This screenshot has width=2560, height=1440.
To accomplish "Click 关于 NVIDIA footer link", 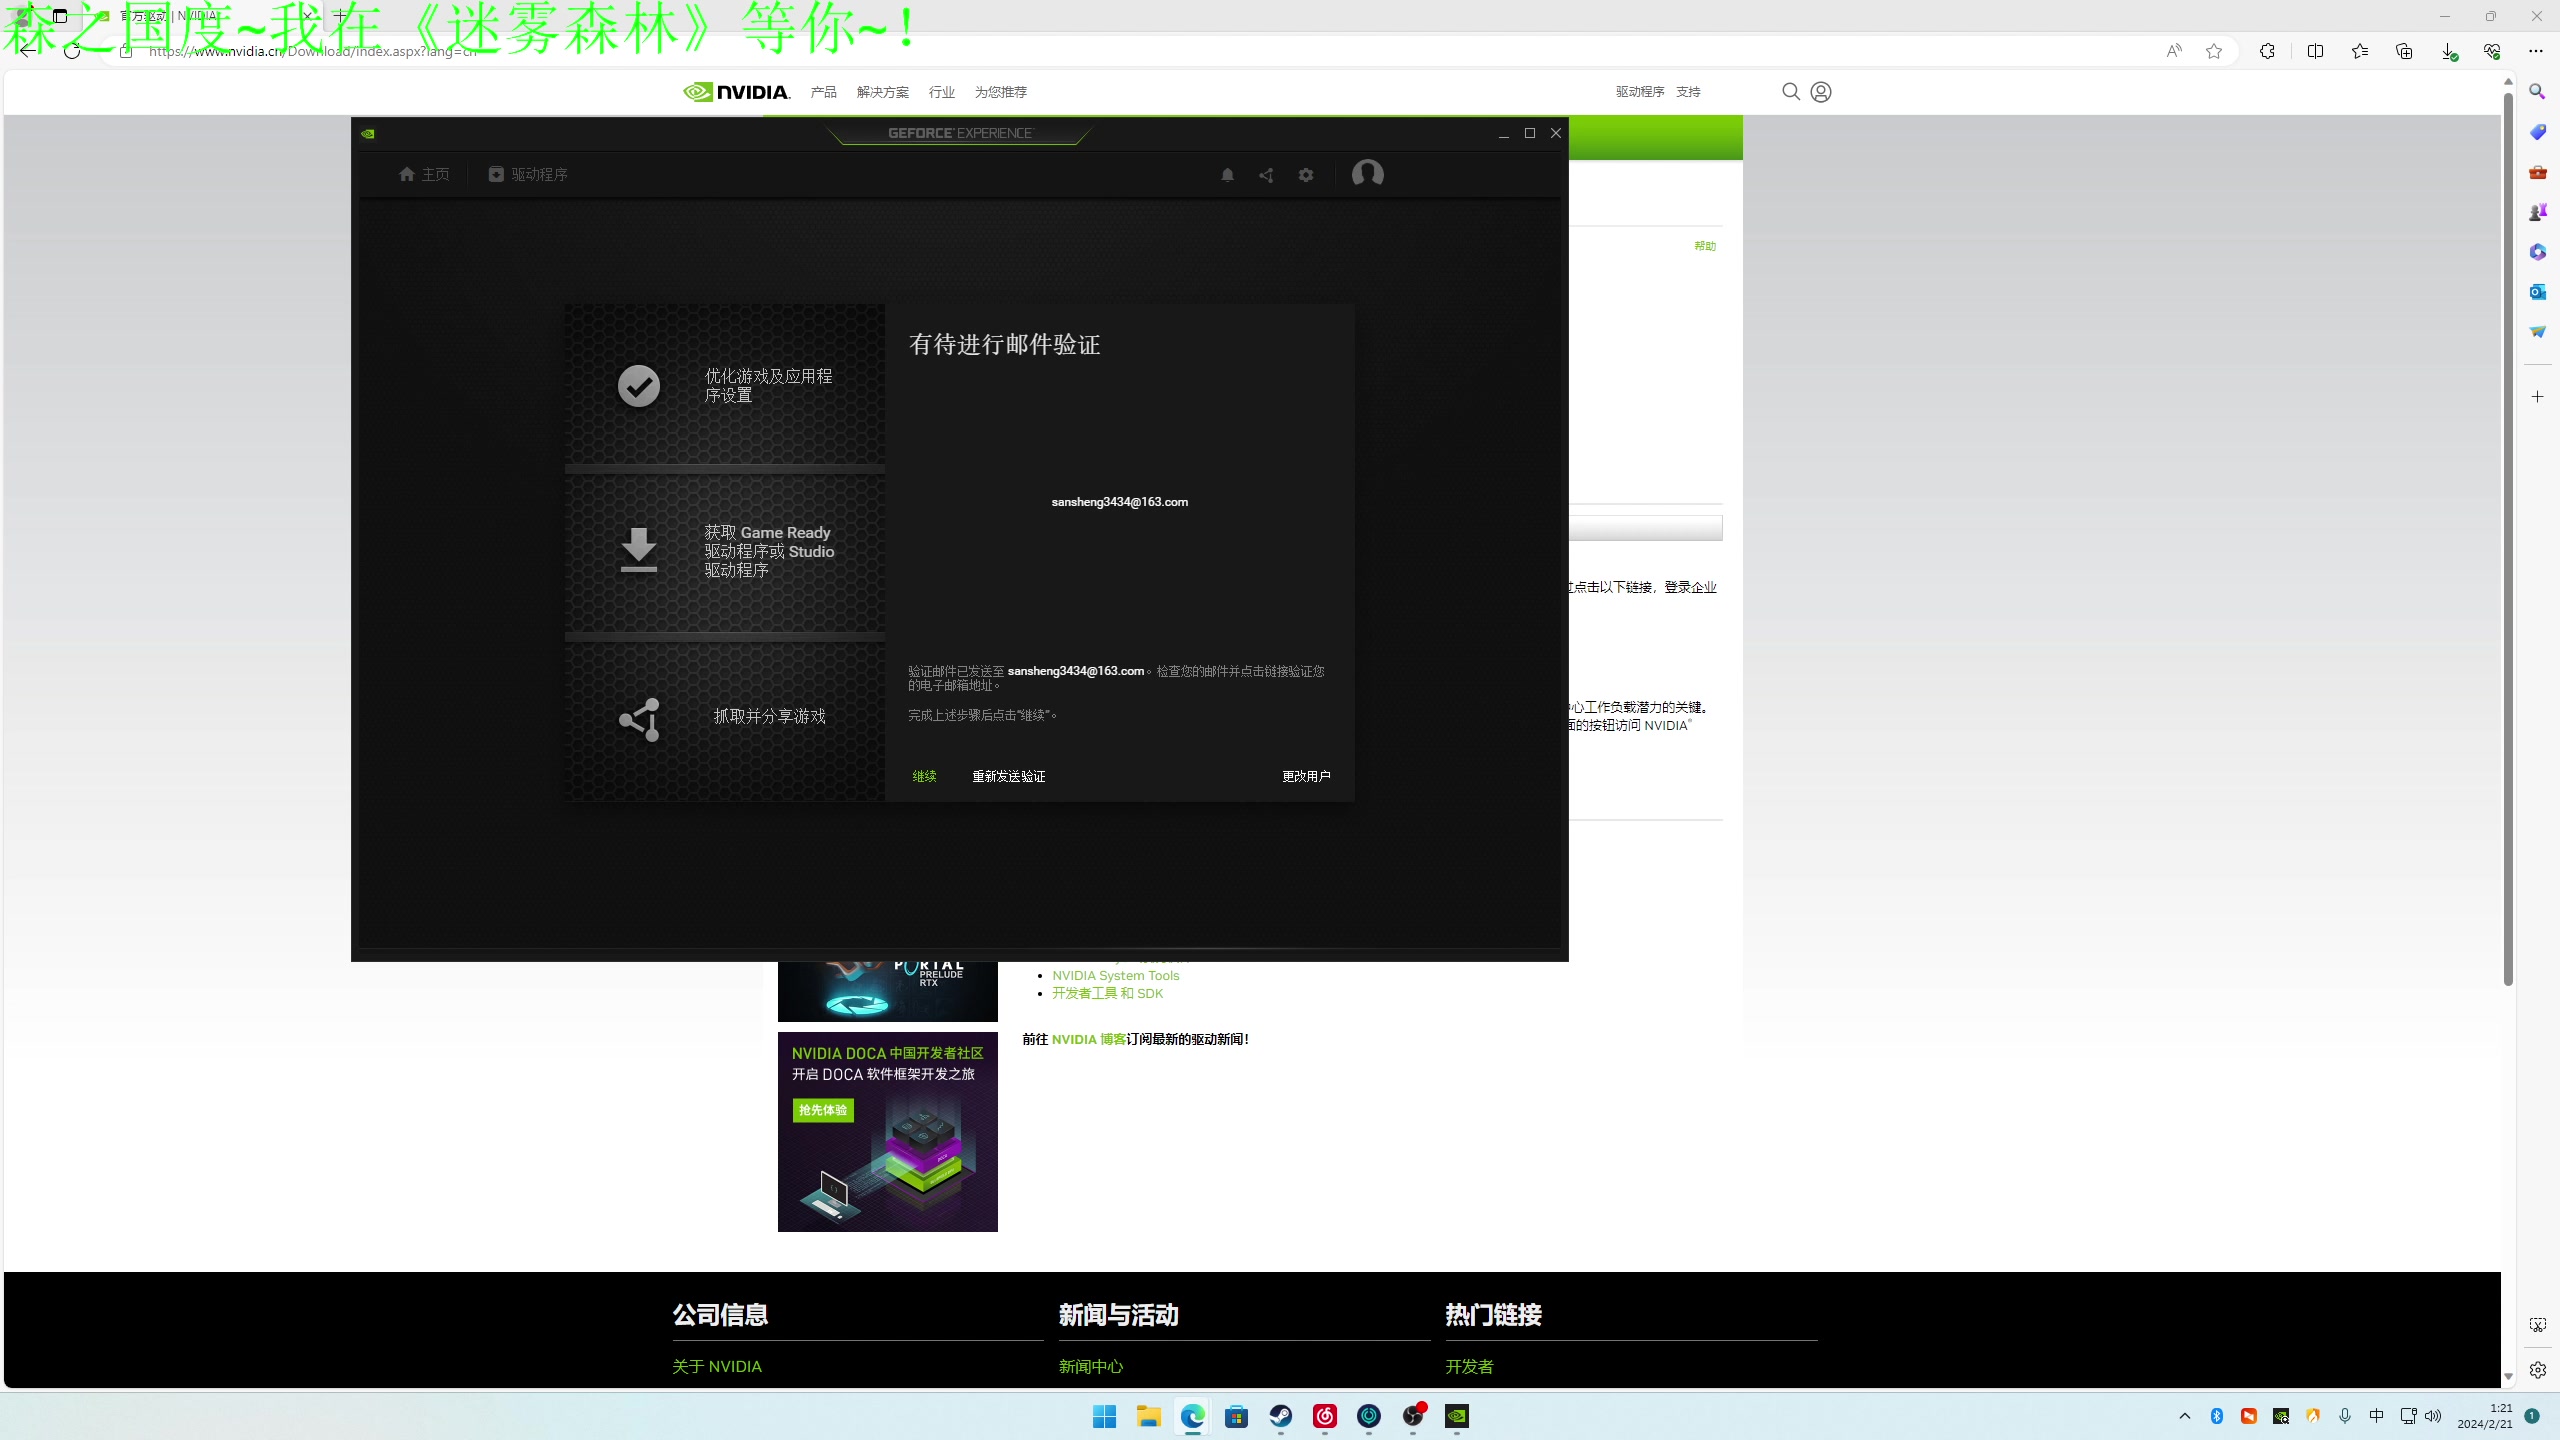I will pos(716,1366).
